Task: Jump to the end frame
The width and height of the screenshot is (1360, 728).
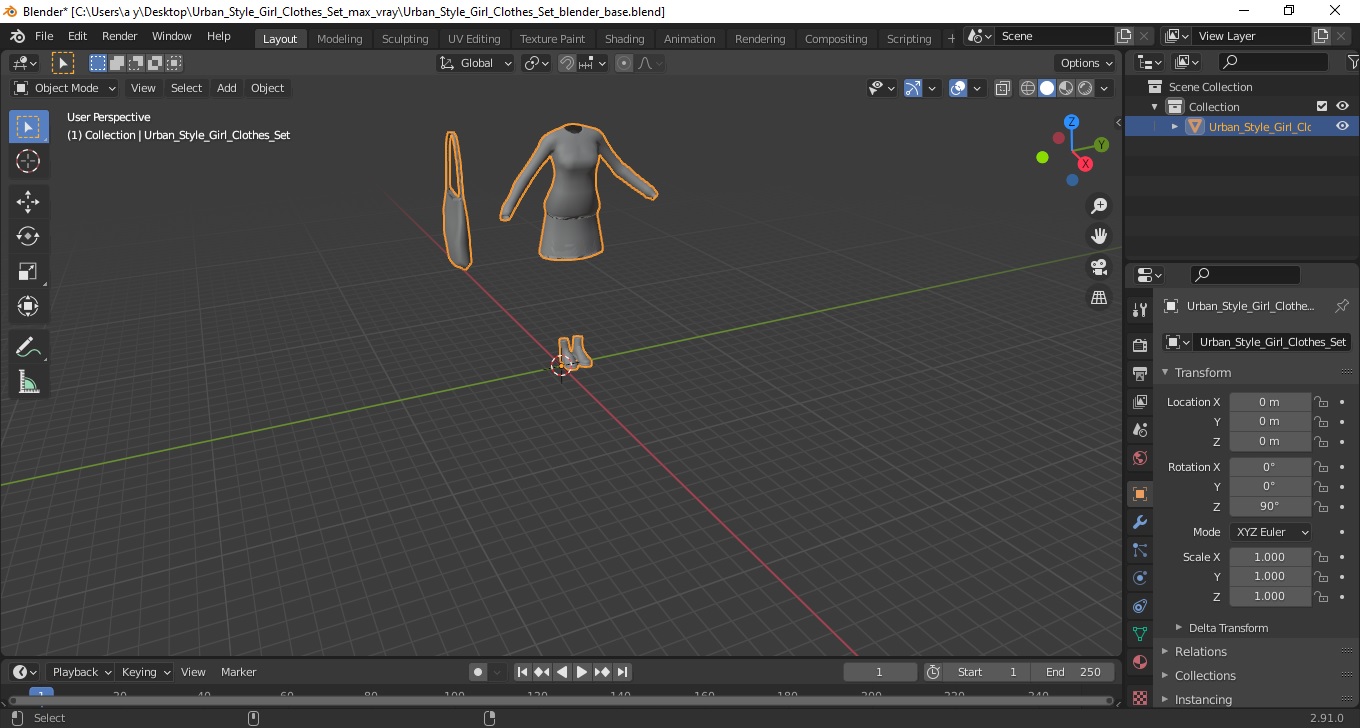Action: click(622, 672)
